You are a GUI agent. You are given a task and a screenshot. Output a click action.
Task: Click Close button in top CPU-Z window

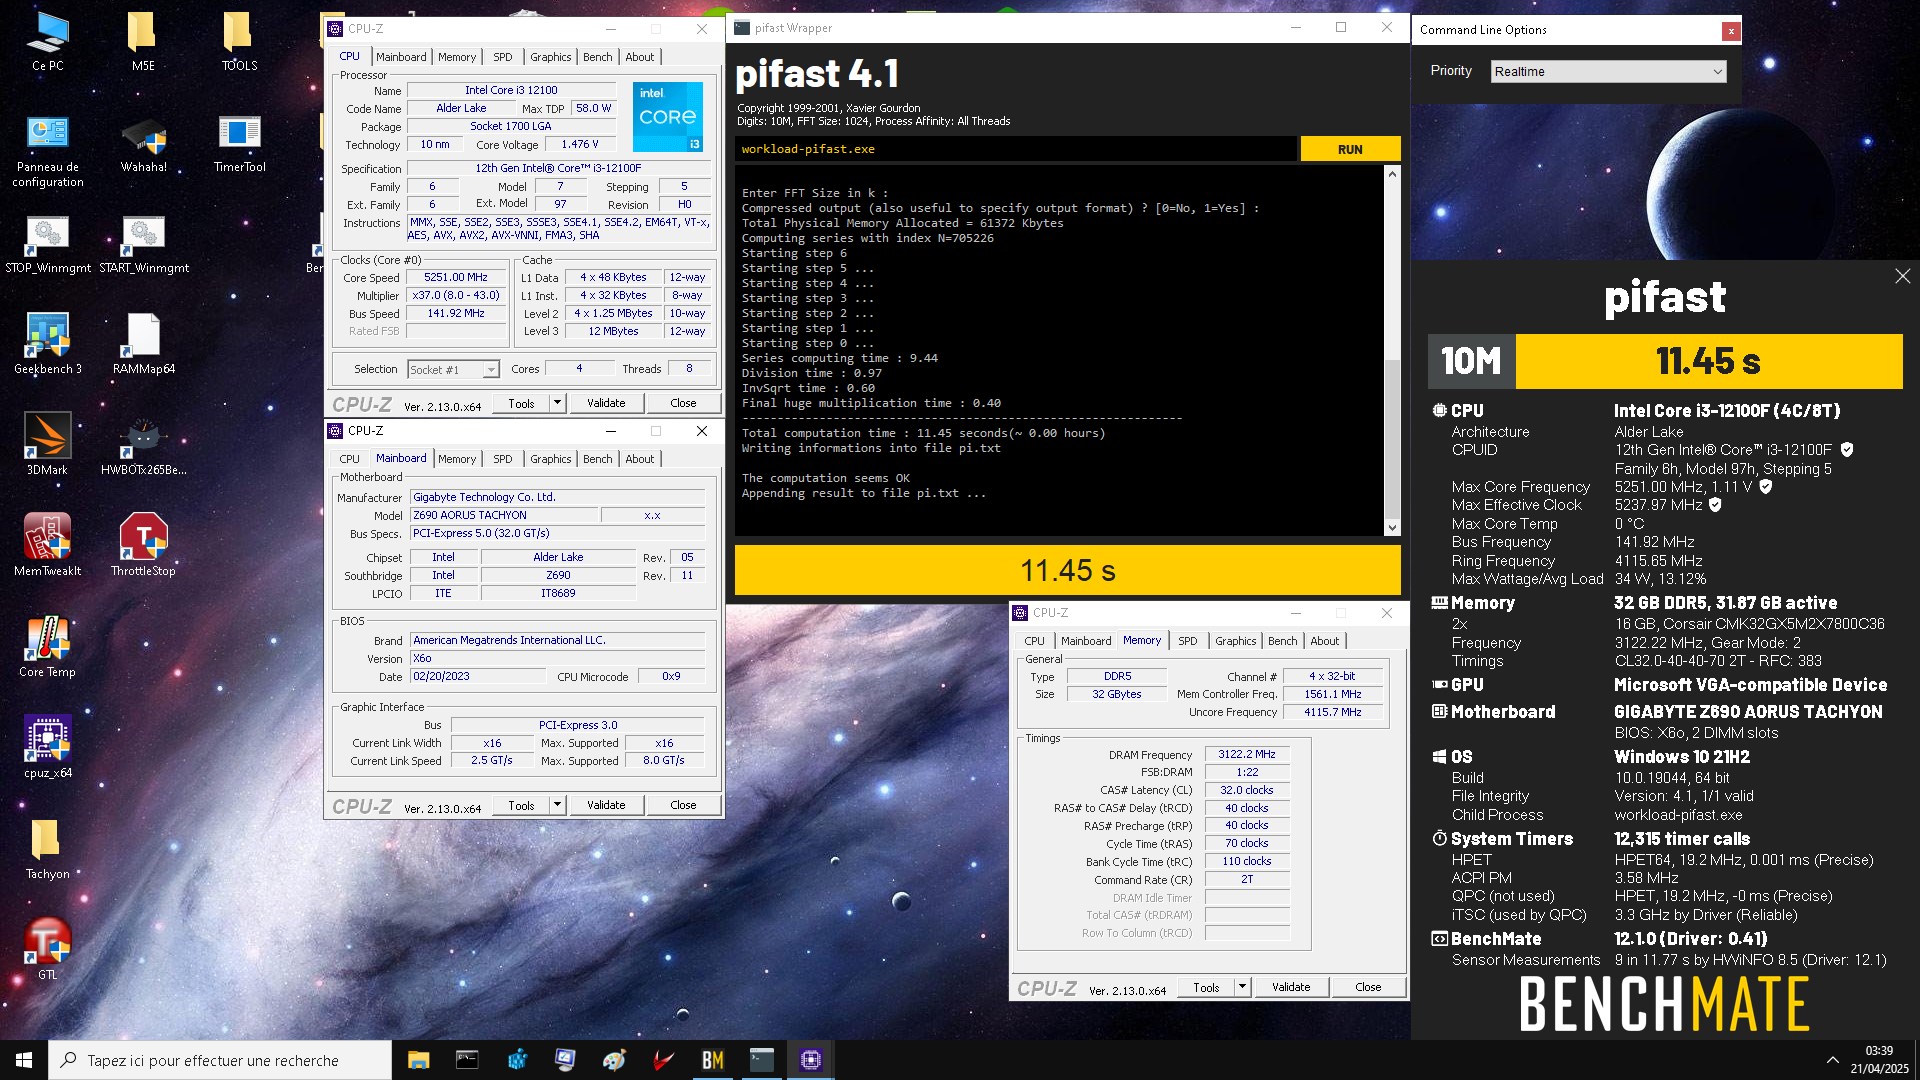coord(683,403)
